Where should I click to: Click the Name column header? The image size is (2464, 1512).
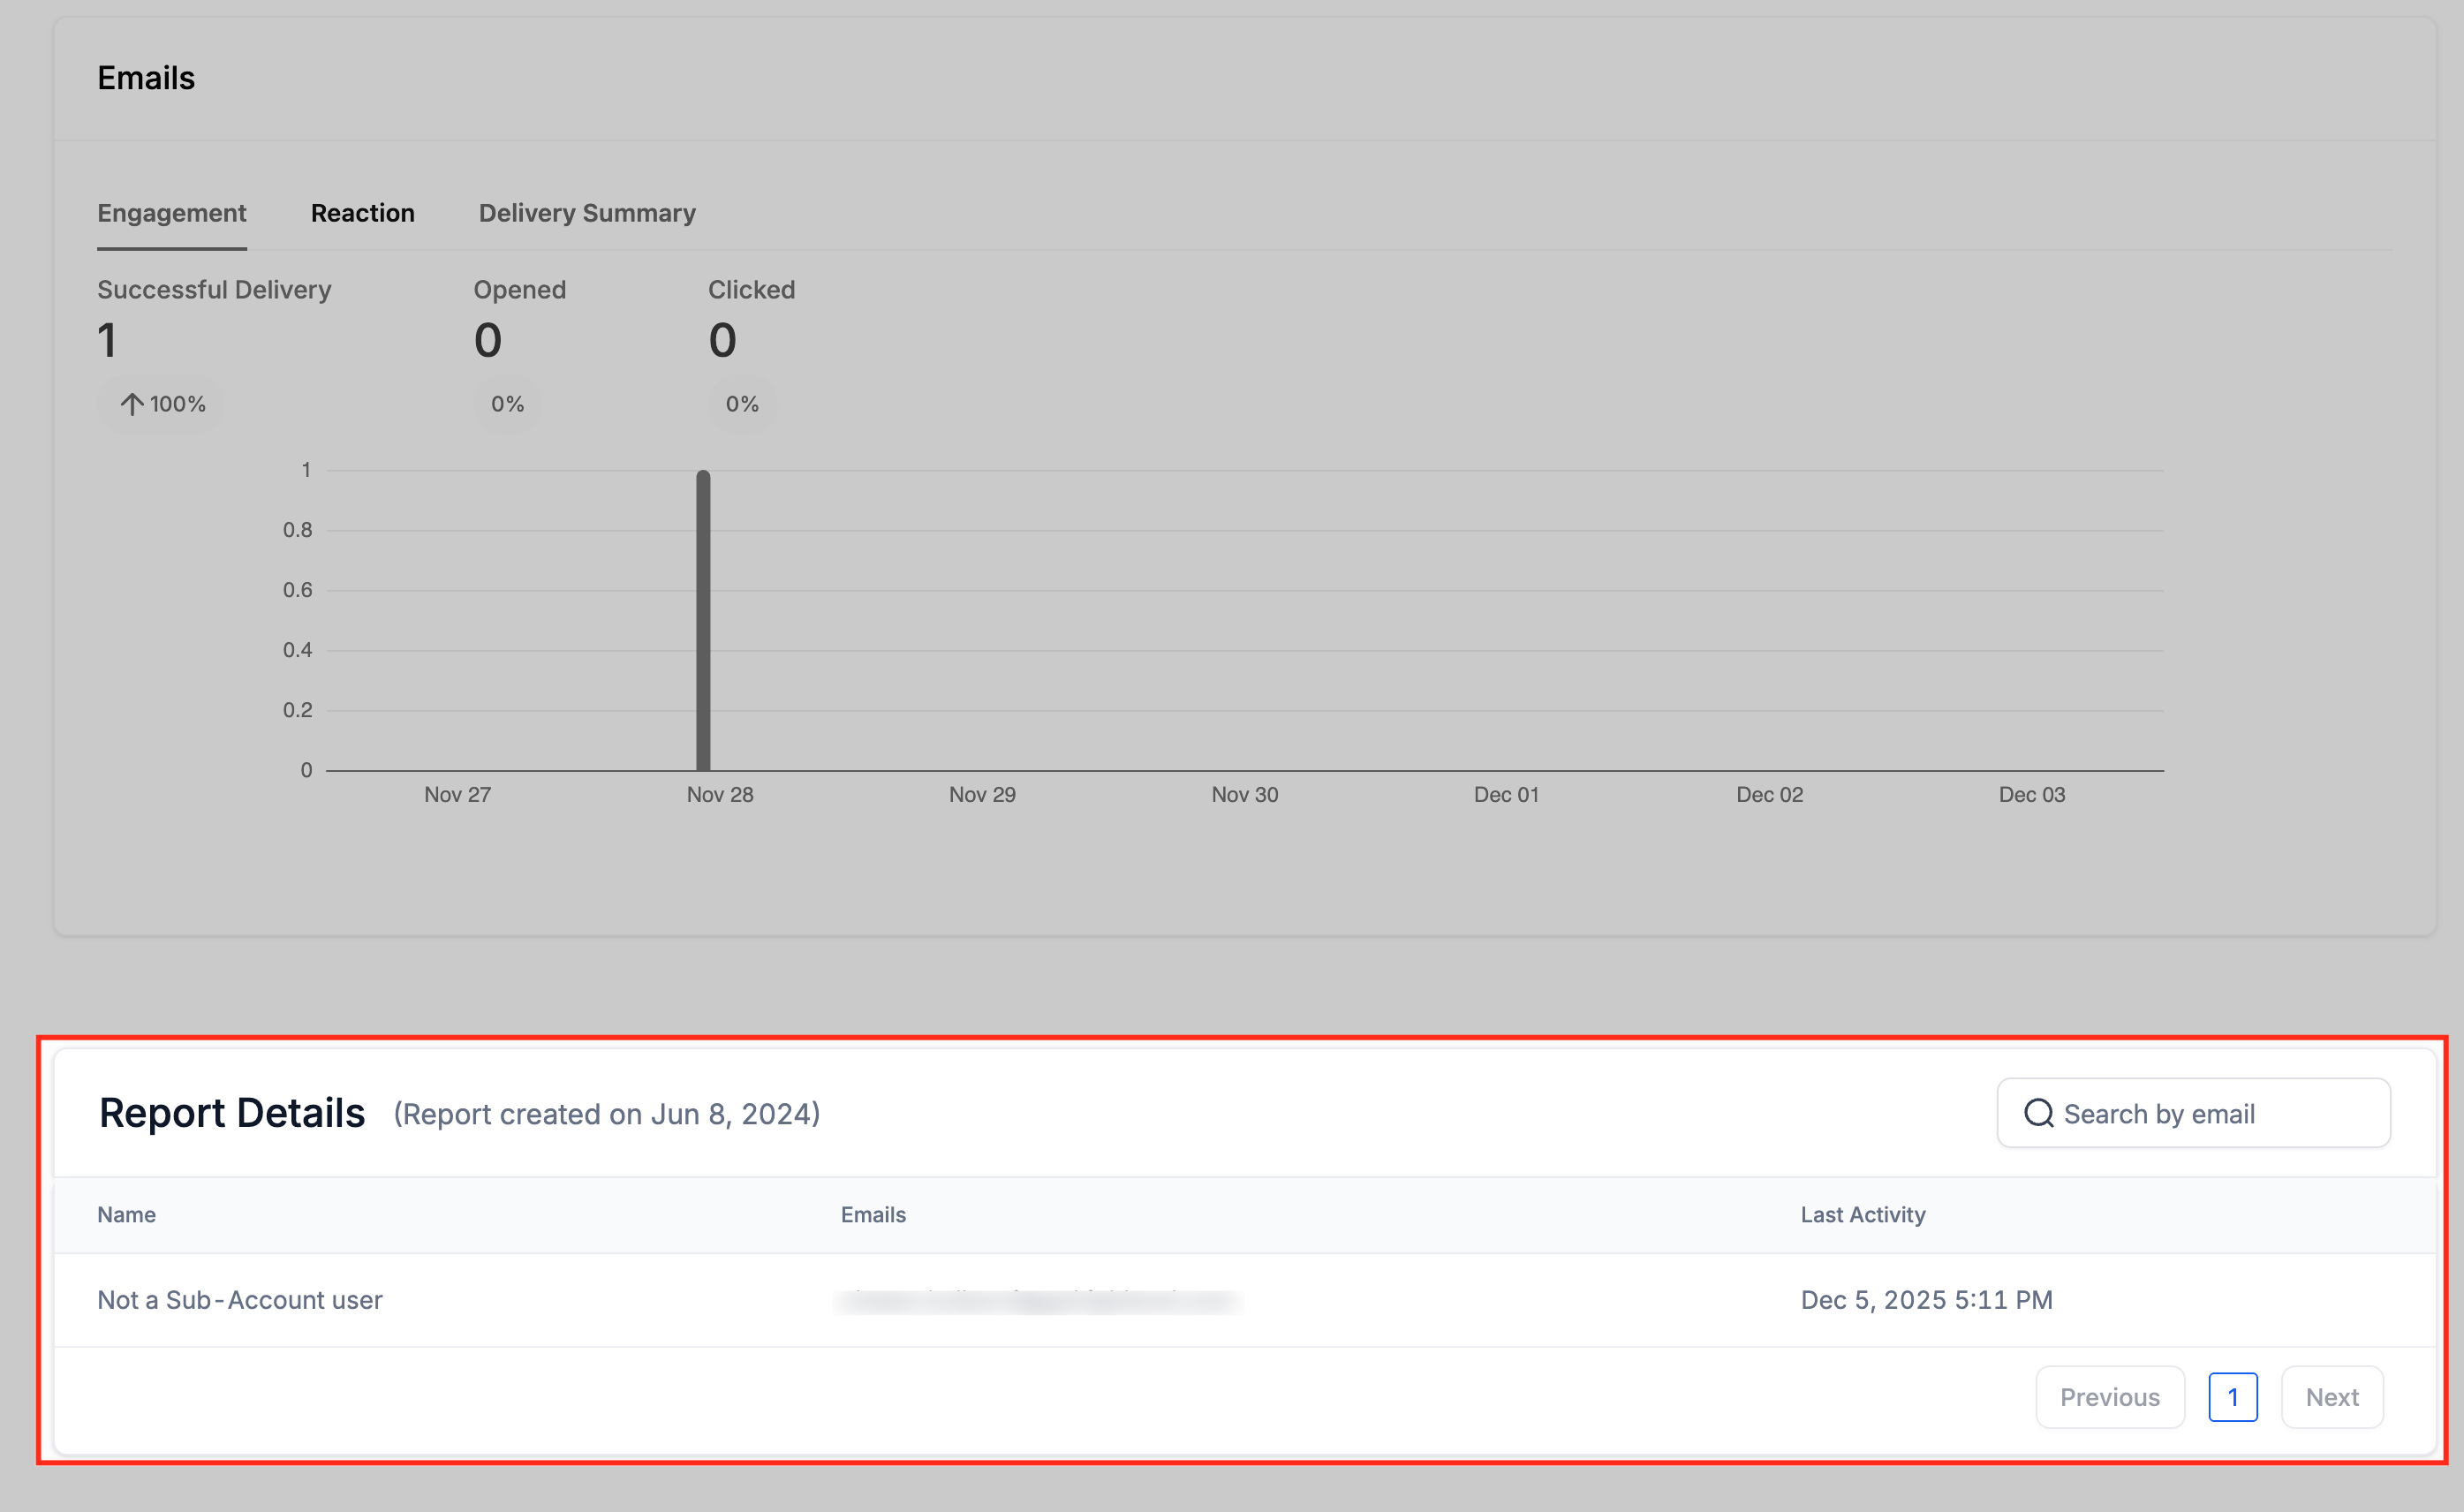[x=126, y=1215]
